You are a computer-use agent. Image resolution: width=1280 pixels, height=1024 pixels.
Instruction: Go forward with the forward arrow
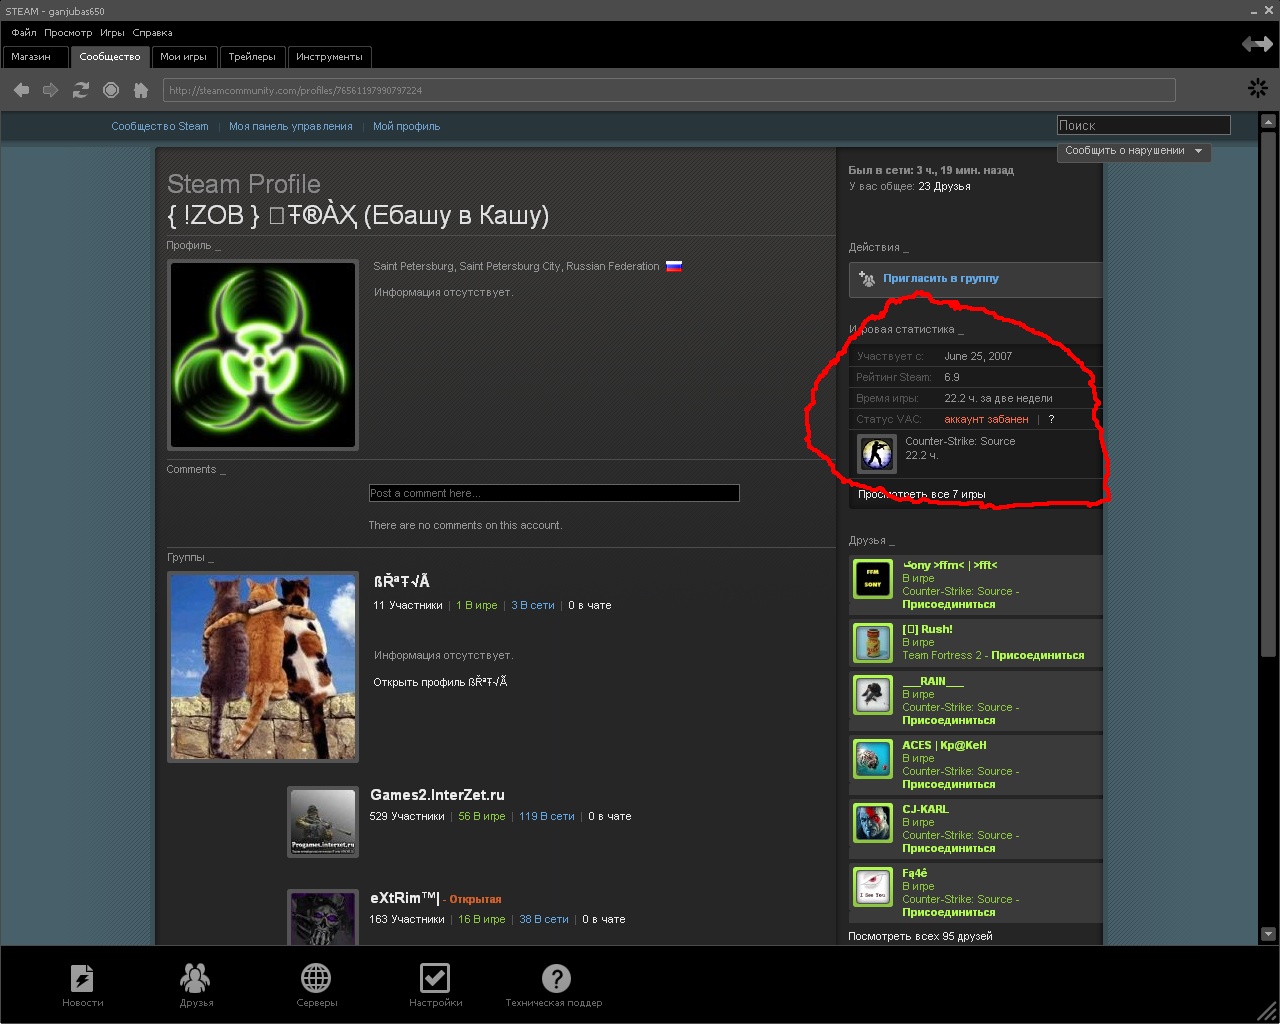tap(50, 90)
